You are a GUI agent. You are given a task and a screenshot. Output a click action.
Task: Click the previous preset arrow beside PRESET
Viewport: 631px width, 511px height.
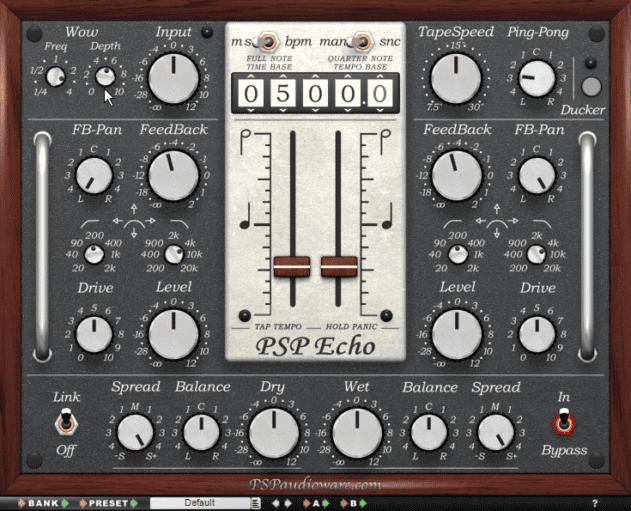[x=83, y=503]
